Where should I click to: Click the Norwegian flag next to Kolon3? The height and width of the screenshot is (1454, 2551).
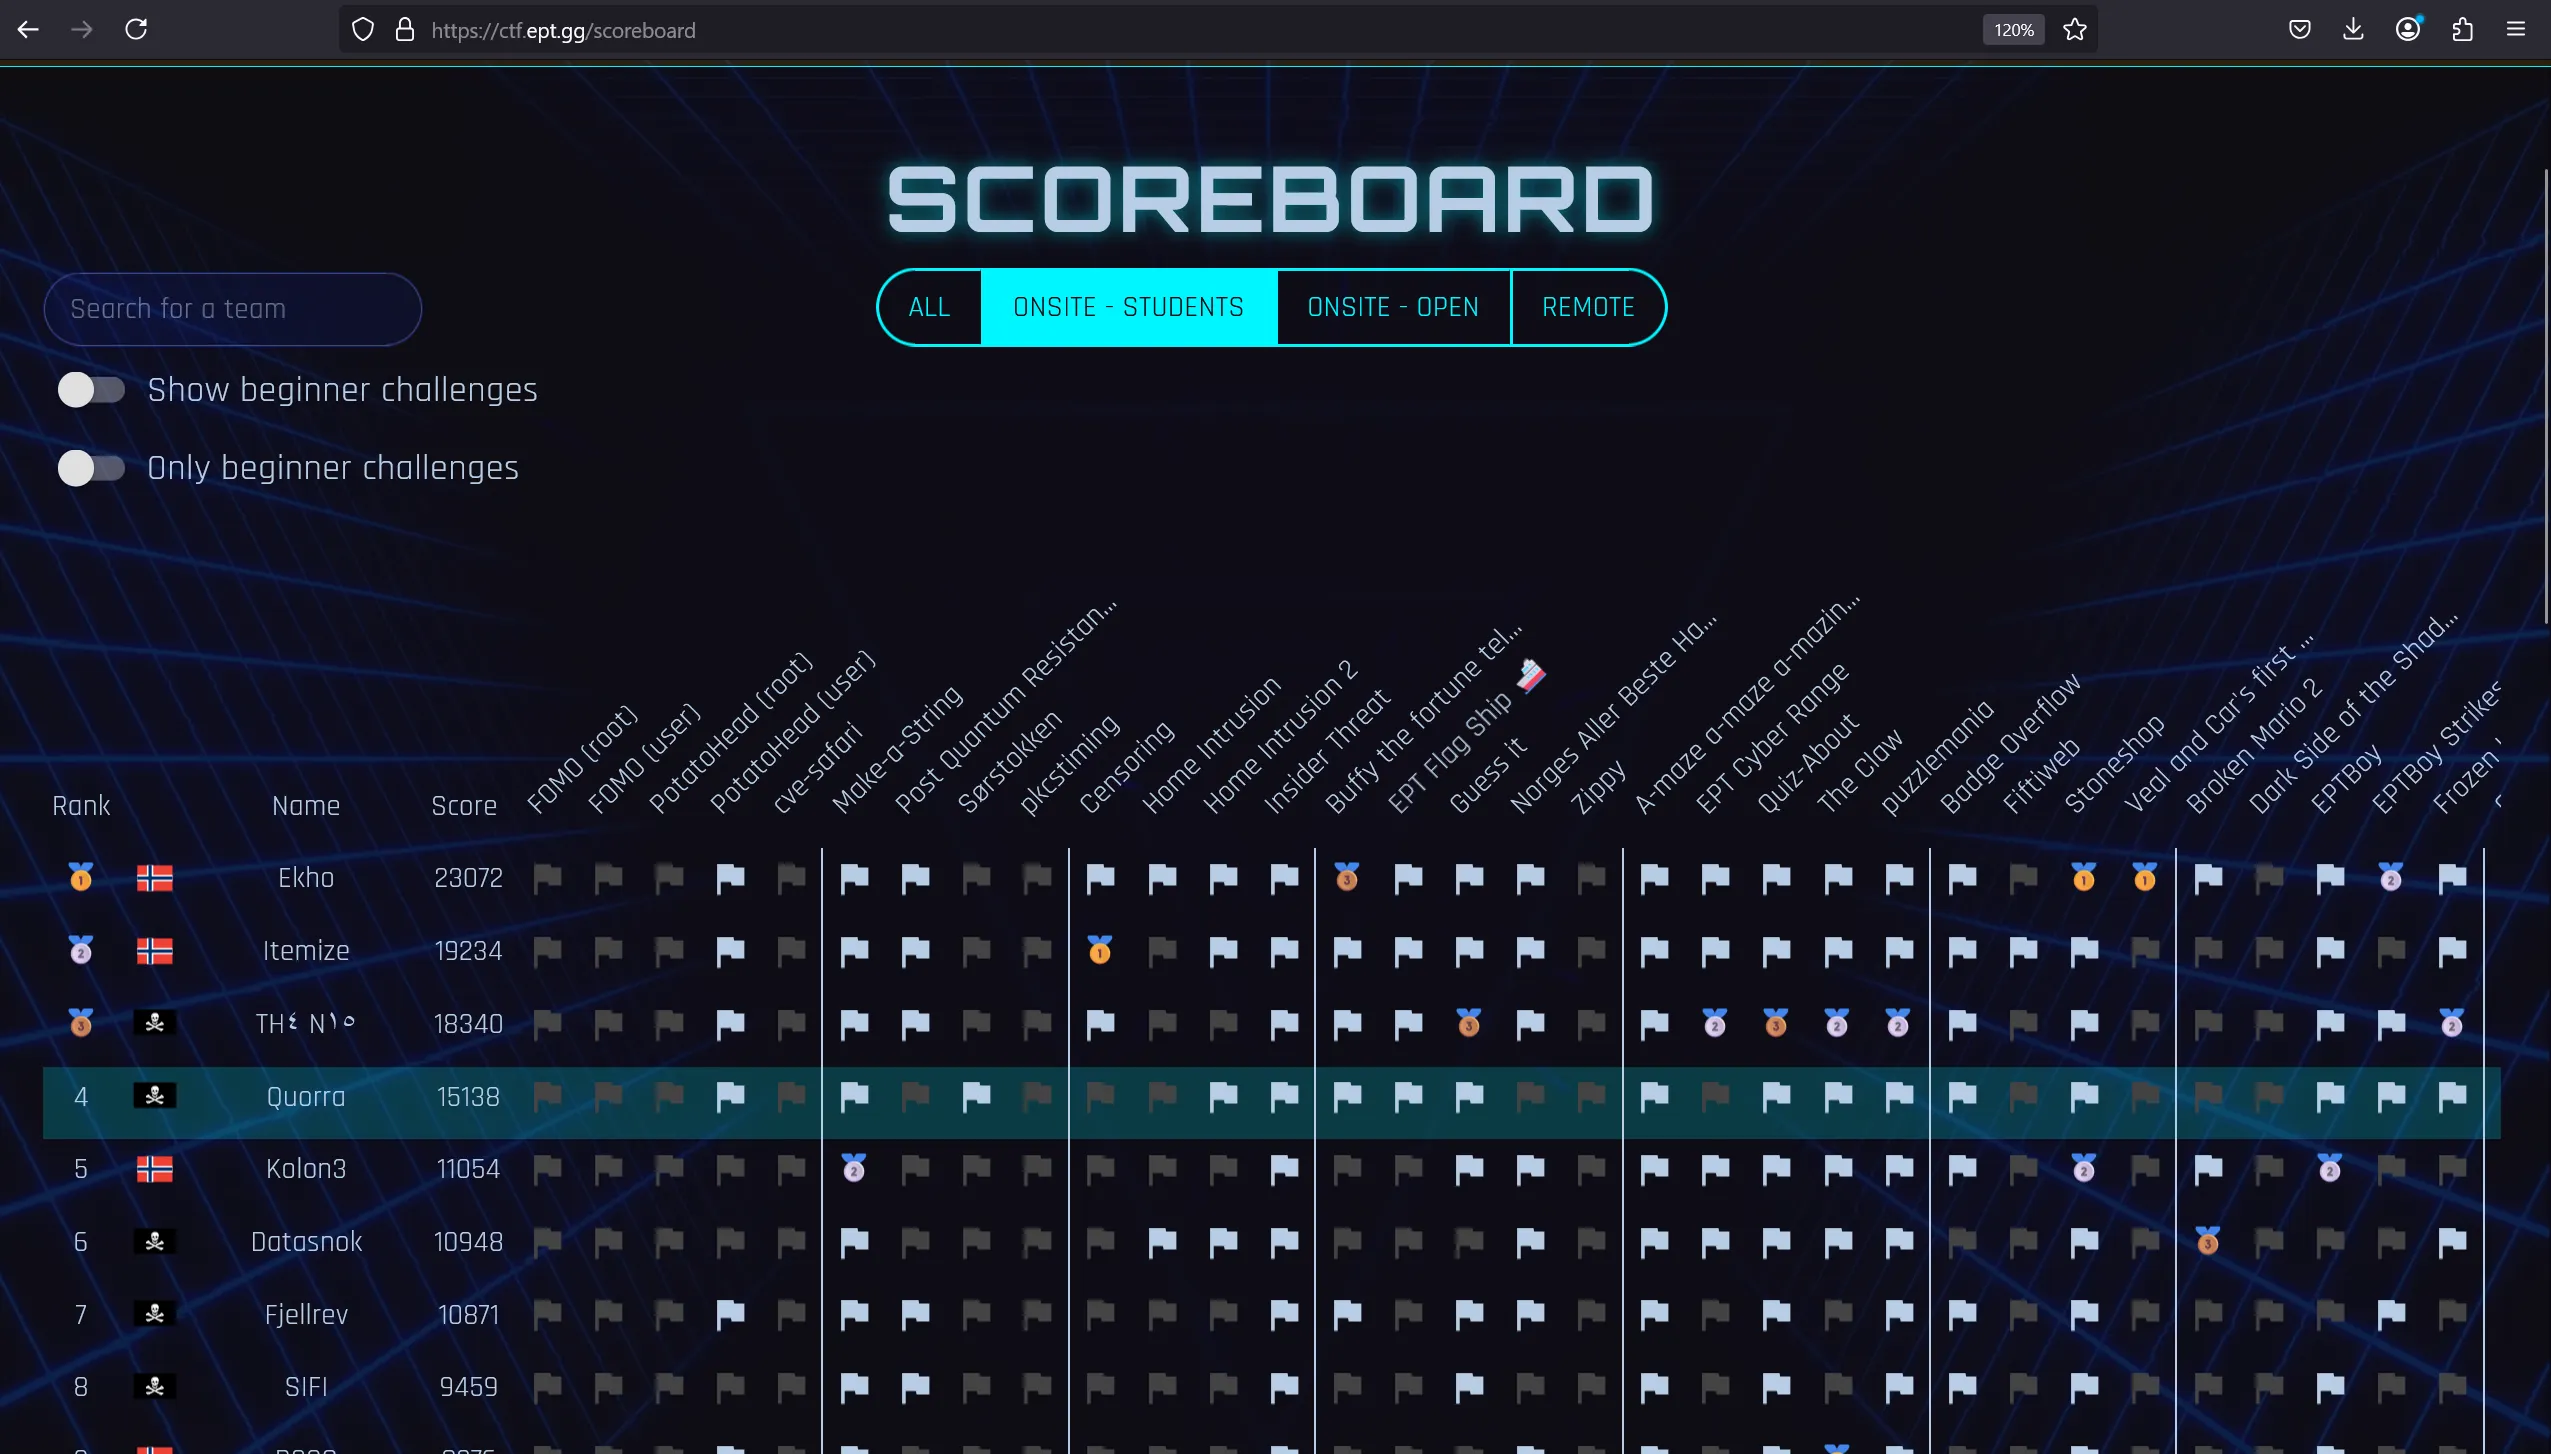pyautogui.click(x=154, y=1168)
